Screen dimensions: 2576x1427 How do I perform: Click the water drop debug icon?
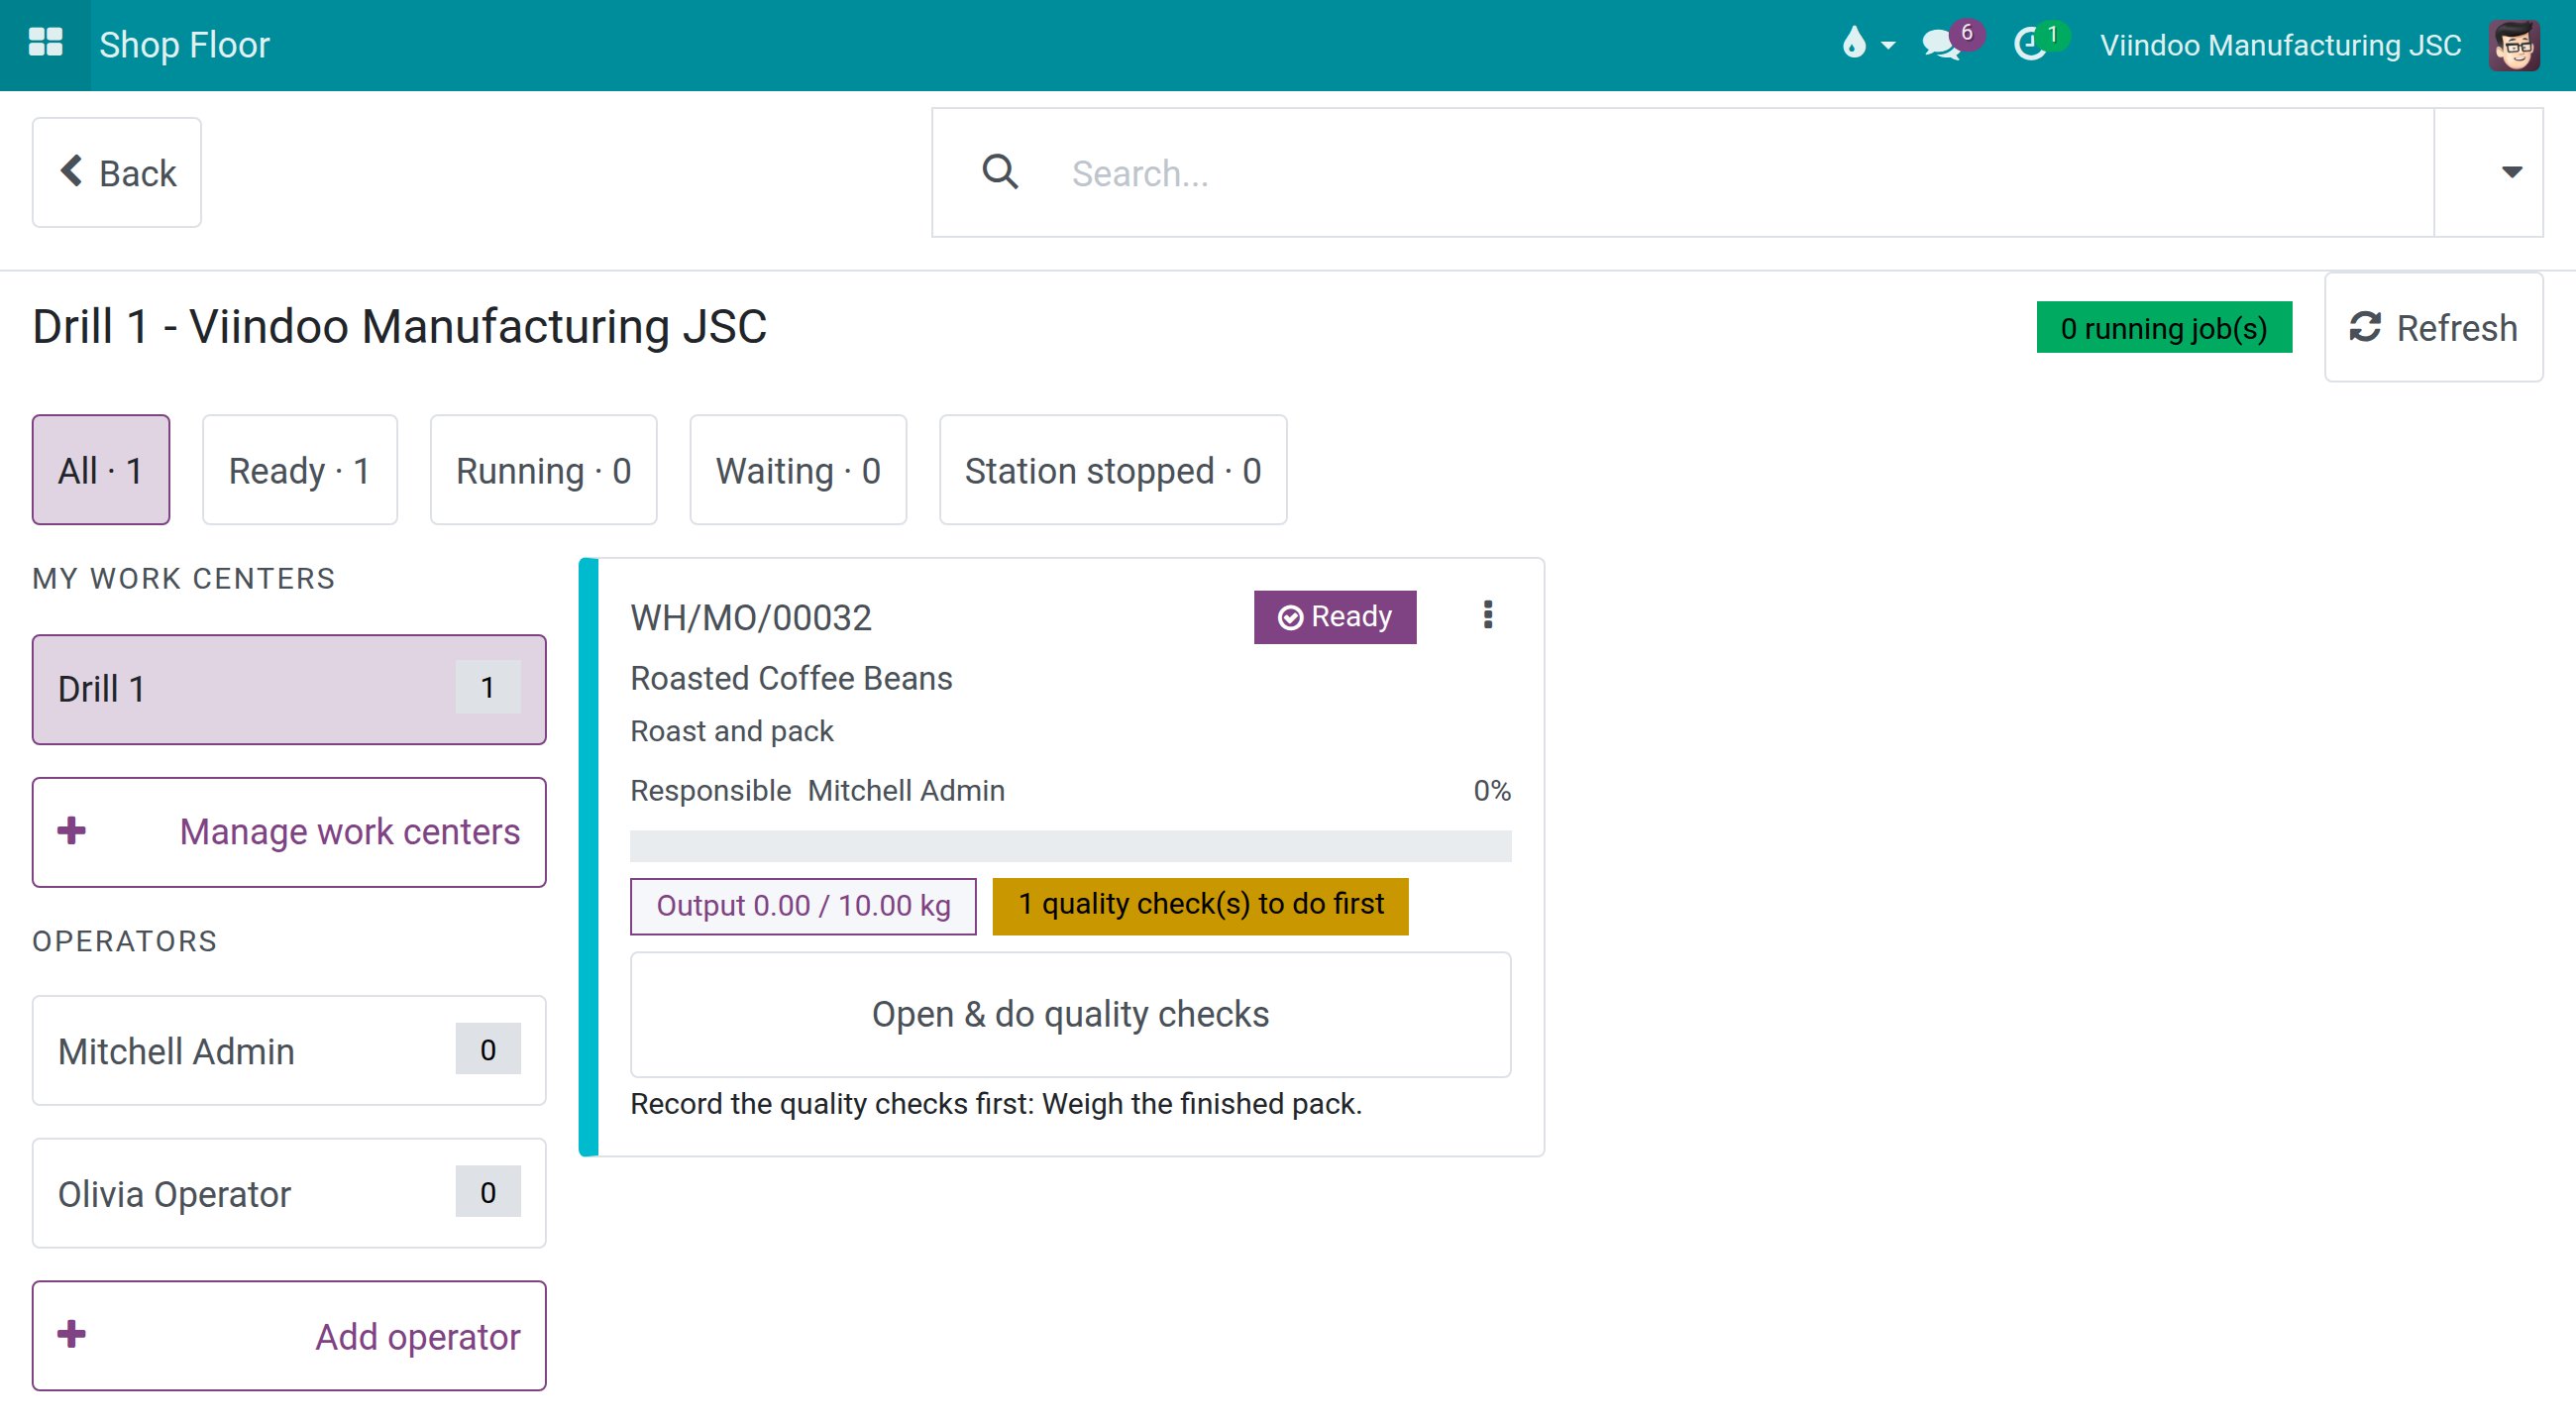tap(1854, 44)
